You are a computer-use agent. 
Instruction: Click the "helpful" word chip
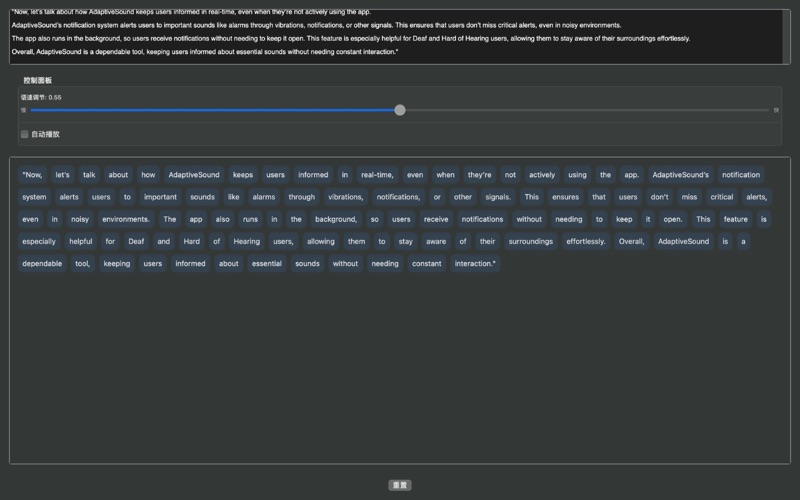pyautogui.click(x=81, y=241)
